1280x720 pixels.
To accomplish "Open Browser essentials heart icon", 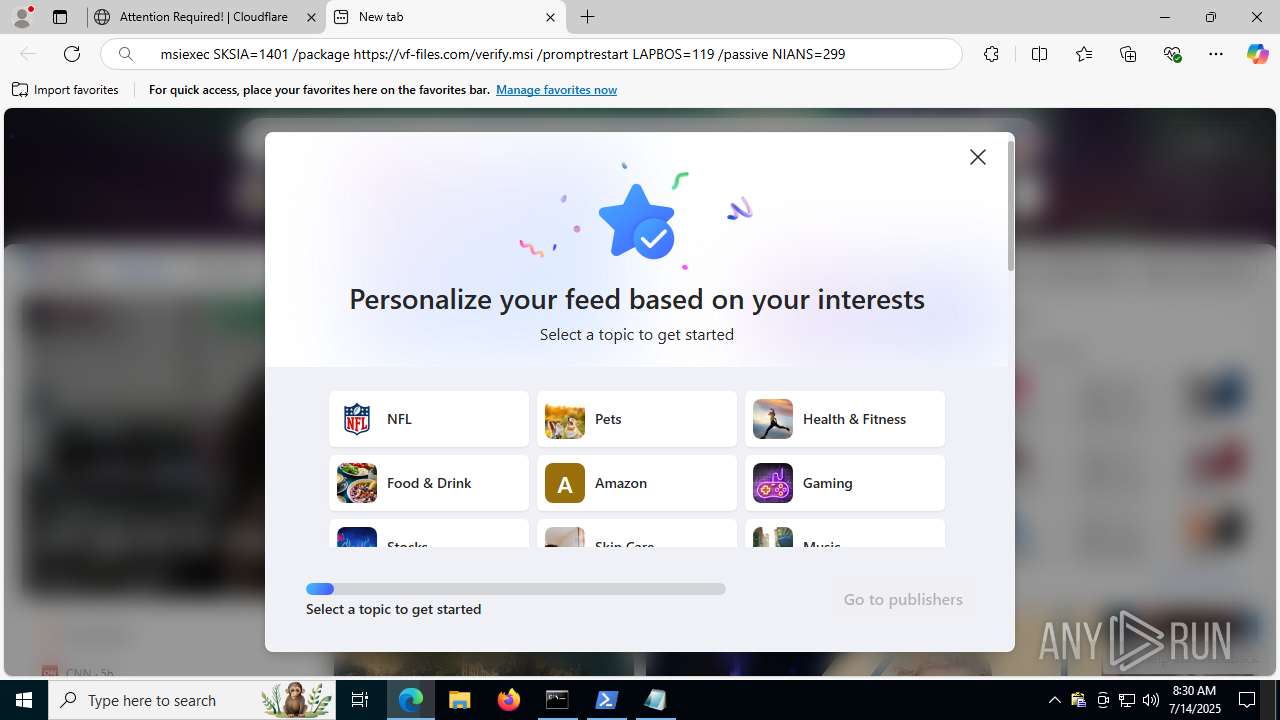I will click(1172, 54).
